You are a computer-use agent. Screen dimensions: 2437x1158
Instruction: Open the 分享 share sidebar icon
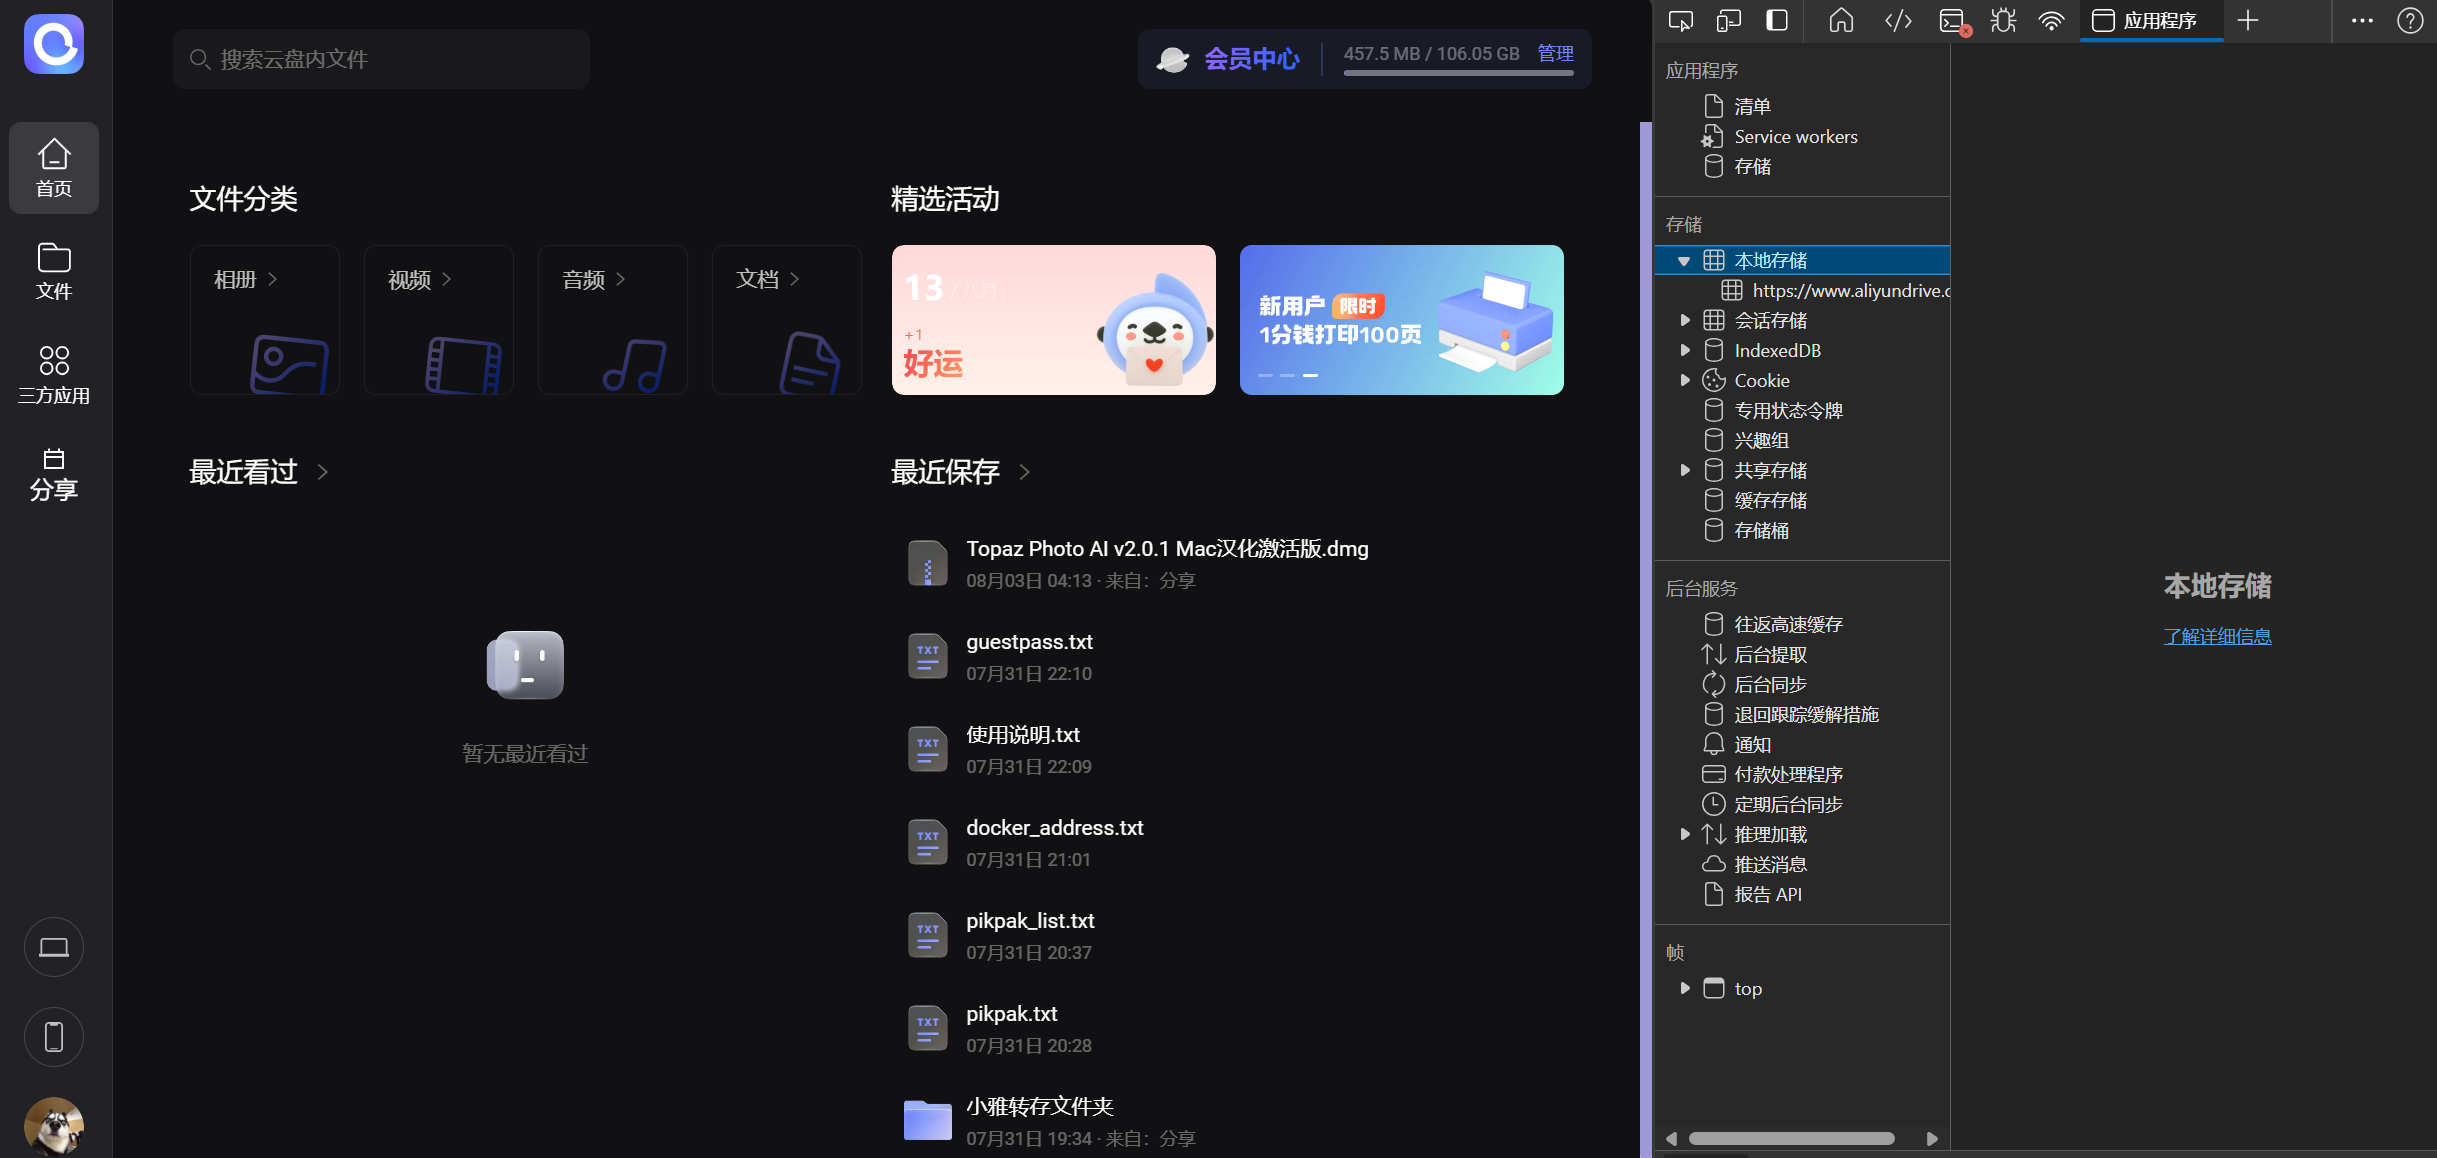tap(54, 474)
